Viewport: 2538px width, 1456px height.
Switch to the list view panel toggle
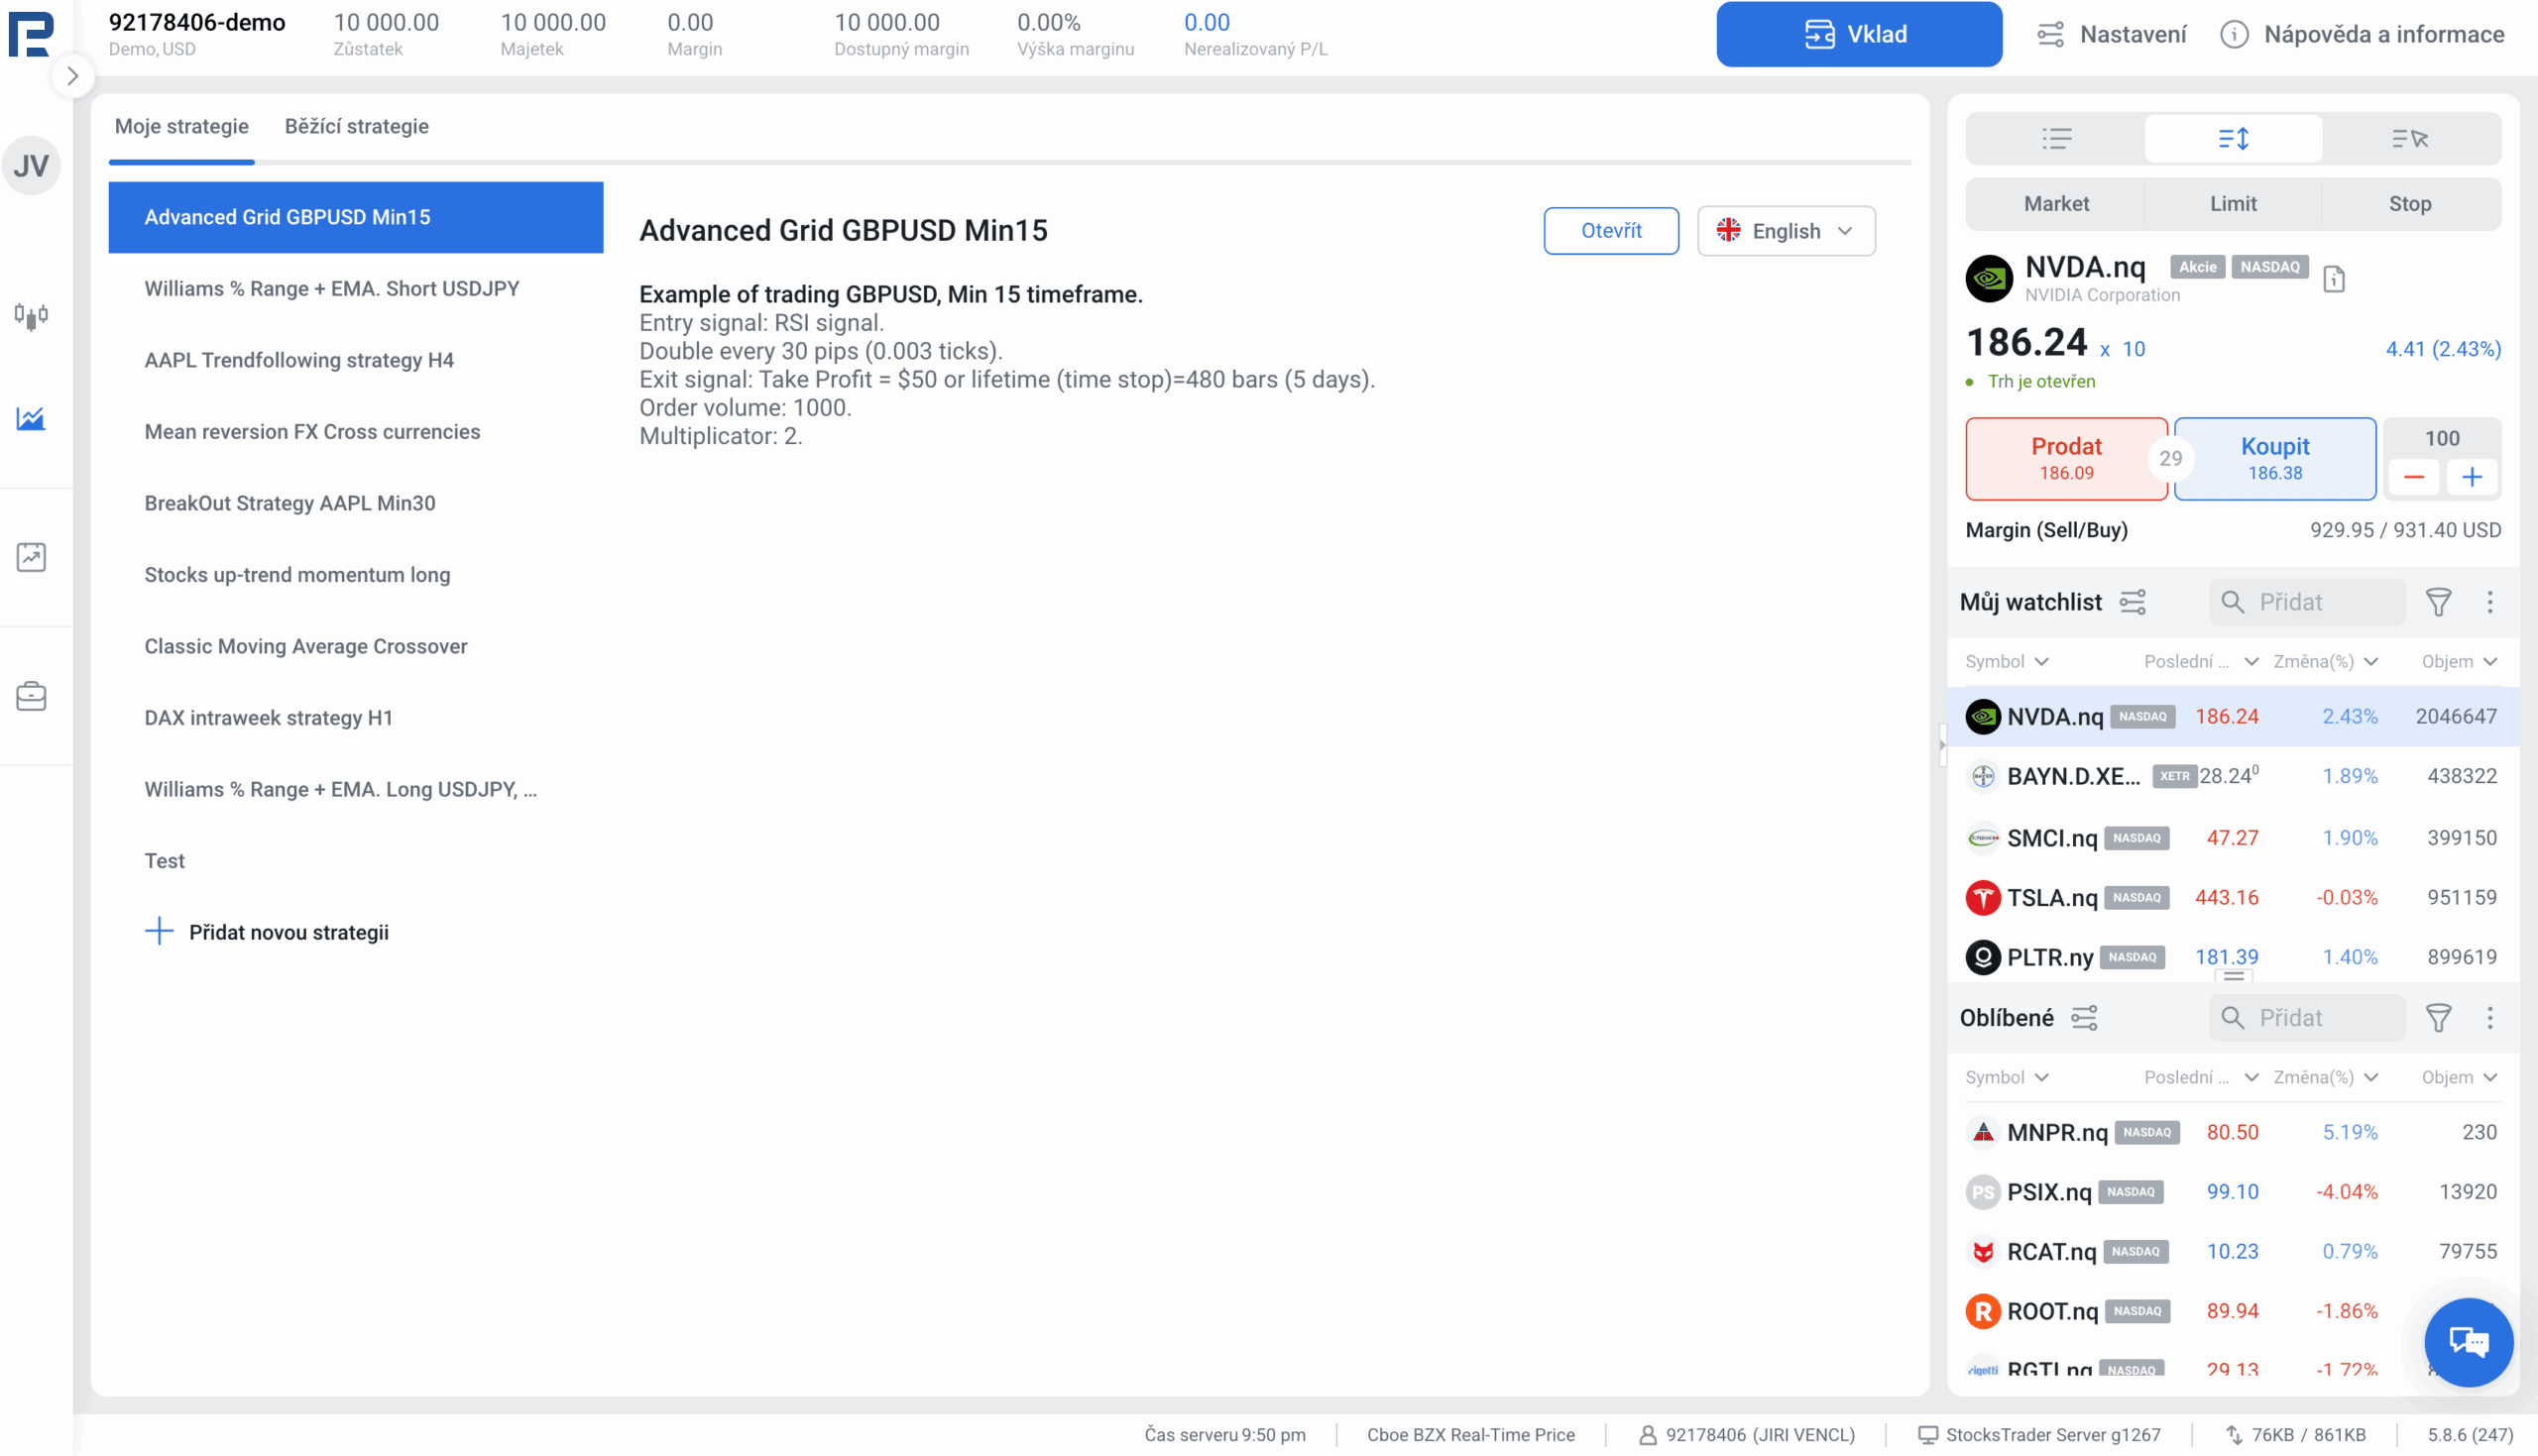[x=2056, y=139]
